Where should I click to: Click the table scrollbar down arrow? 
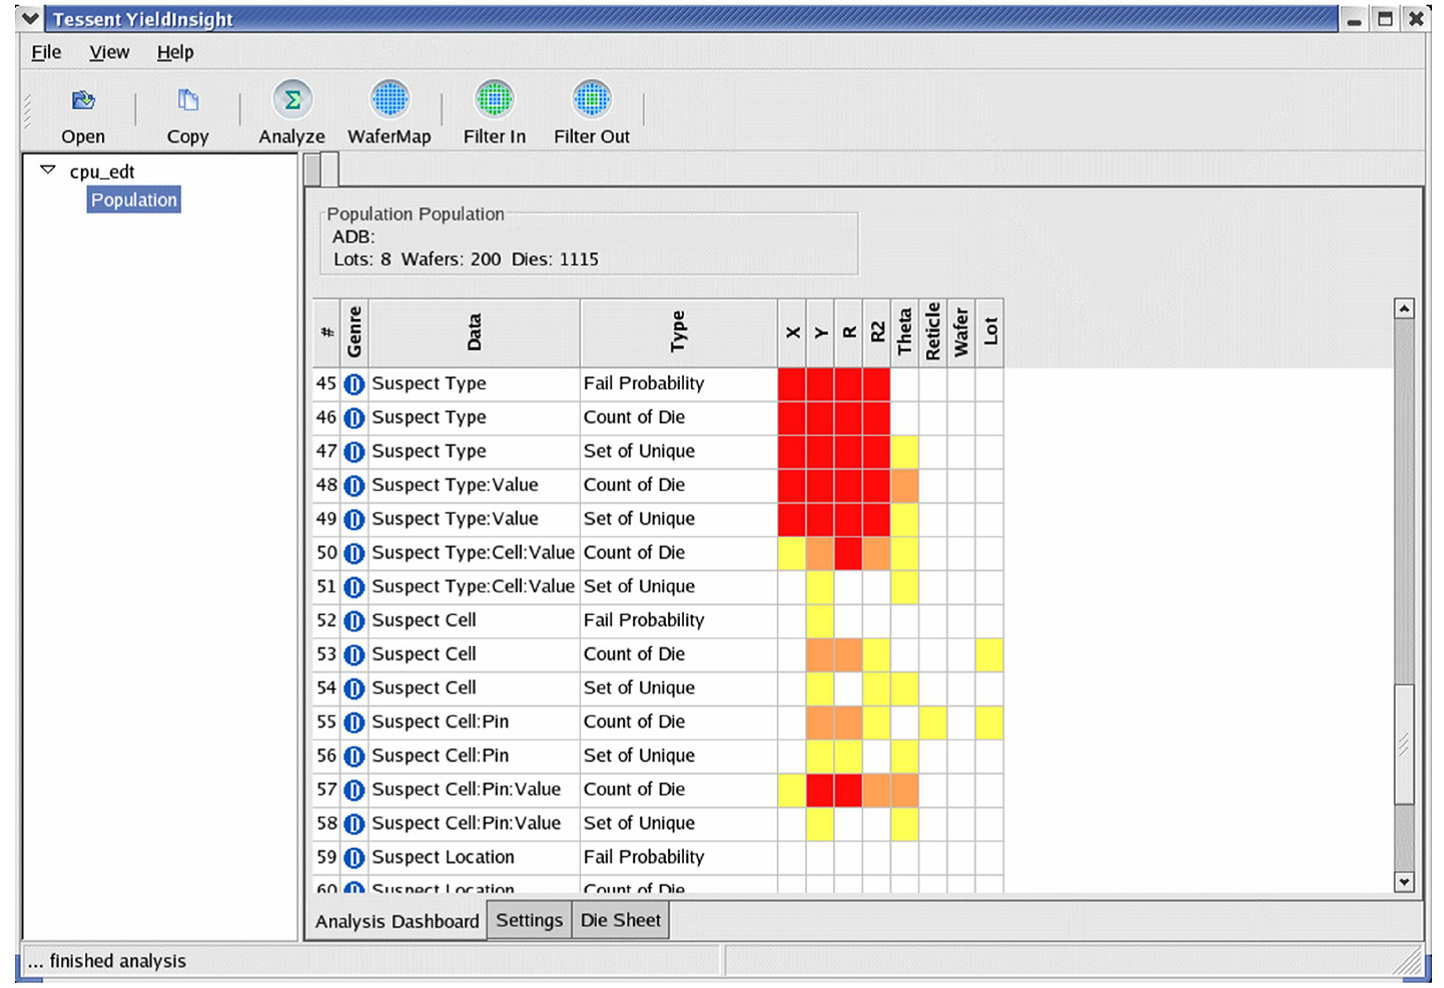point(1404,882)
